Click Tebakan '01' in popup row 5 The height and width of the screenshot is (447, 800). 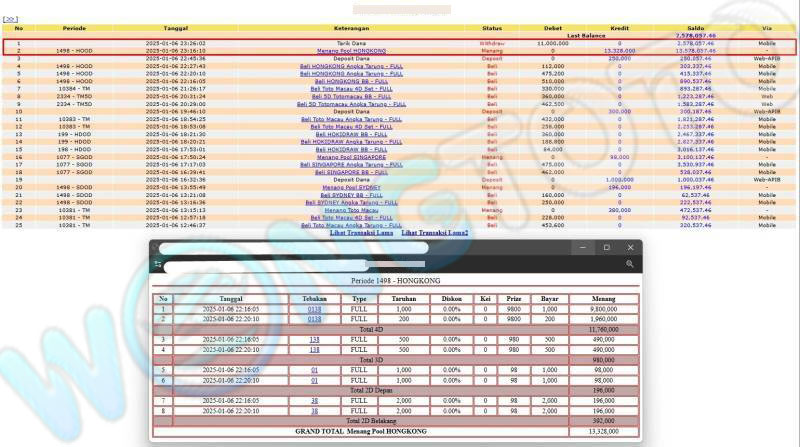[314, 370]
